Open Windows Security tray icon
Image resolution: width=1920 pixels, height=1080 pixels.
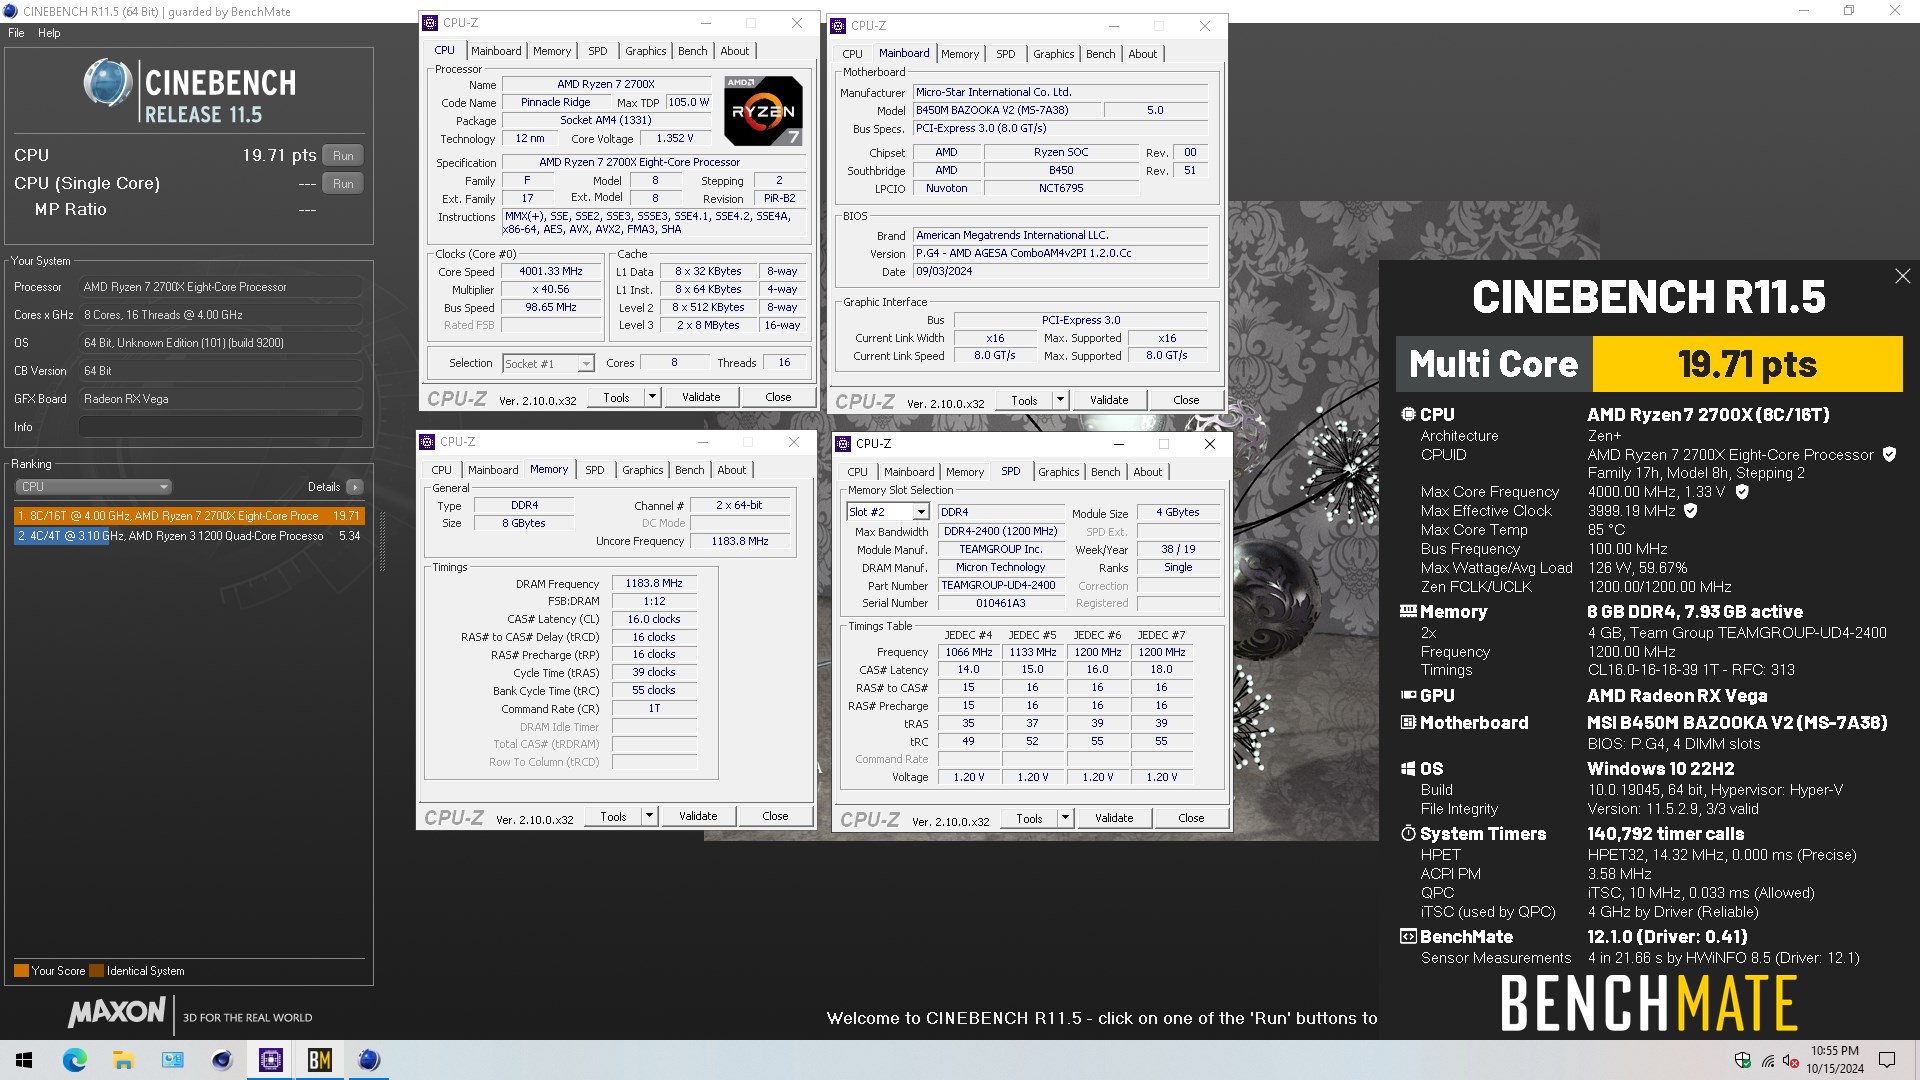1742,1060
